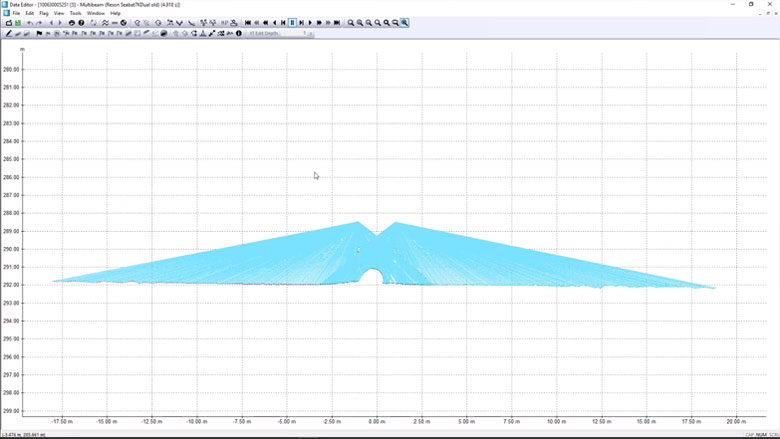Image resolution: width=780 pixels, height=439 pixels.
Task: Open the Flag menu
Action: point(43,13)
